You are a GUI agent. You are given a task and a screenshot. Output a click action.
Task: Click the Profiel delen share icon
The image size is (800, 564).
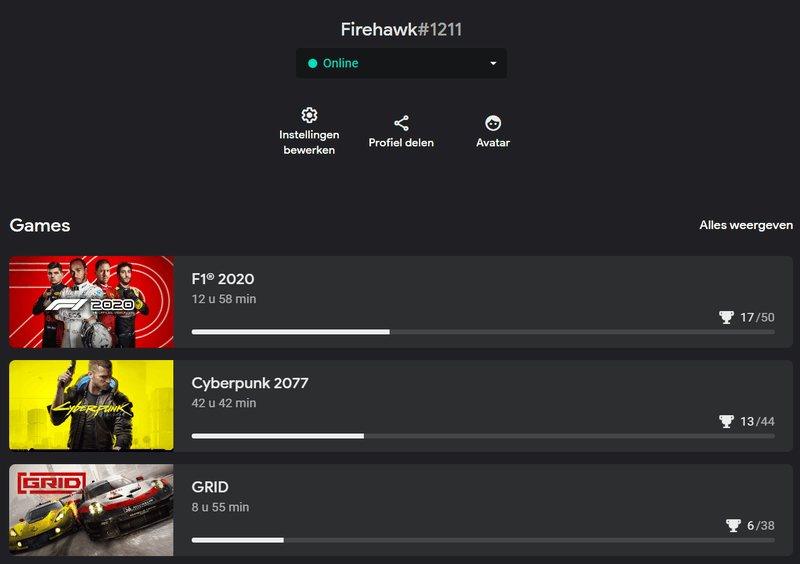click(x=402, y=123)
